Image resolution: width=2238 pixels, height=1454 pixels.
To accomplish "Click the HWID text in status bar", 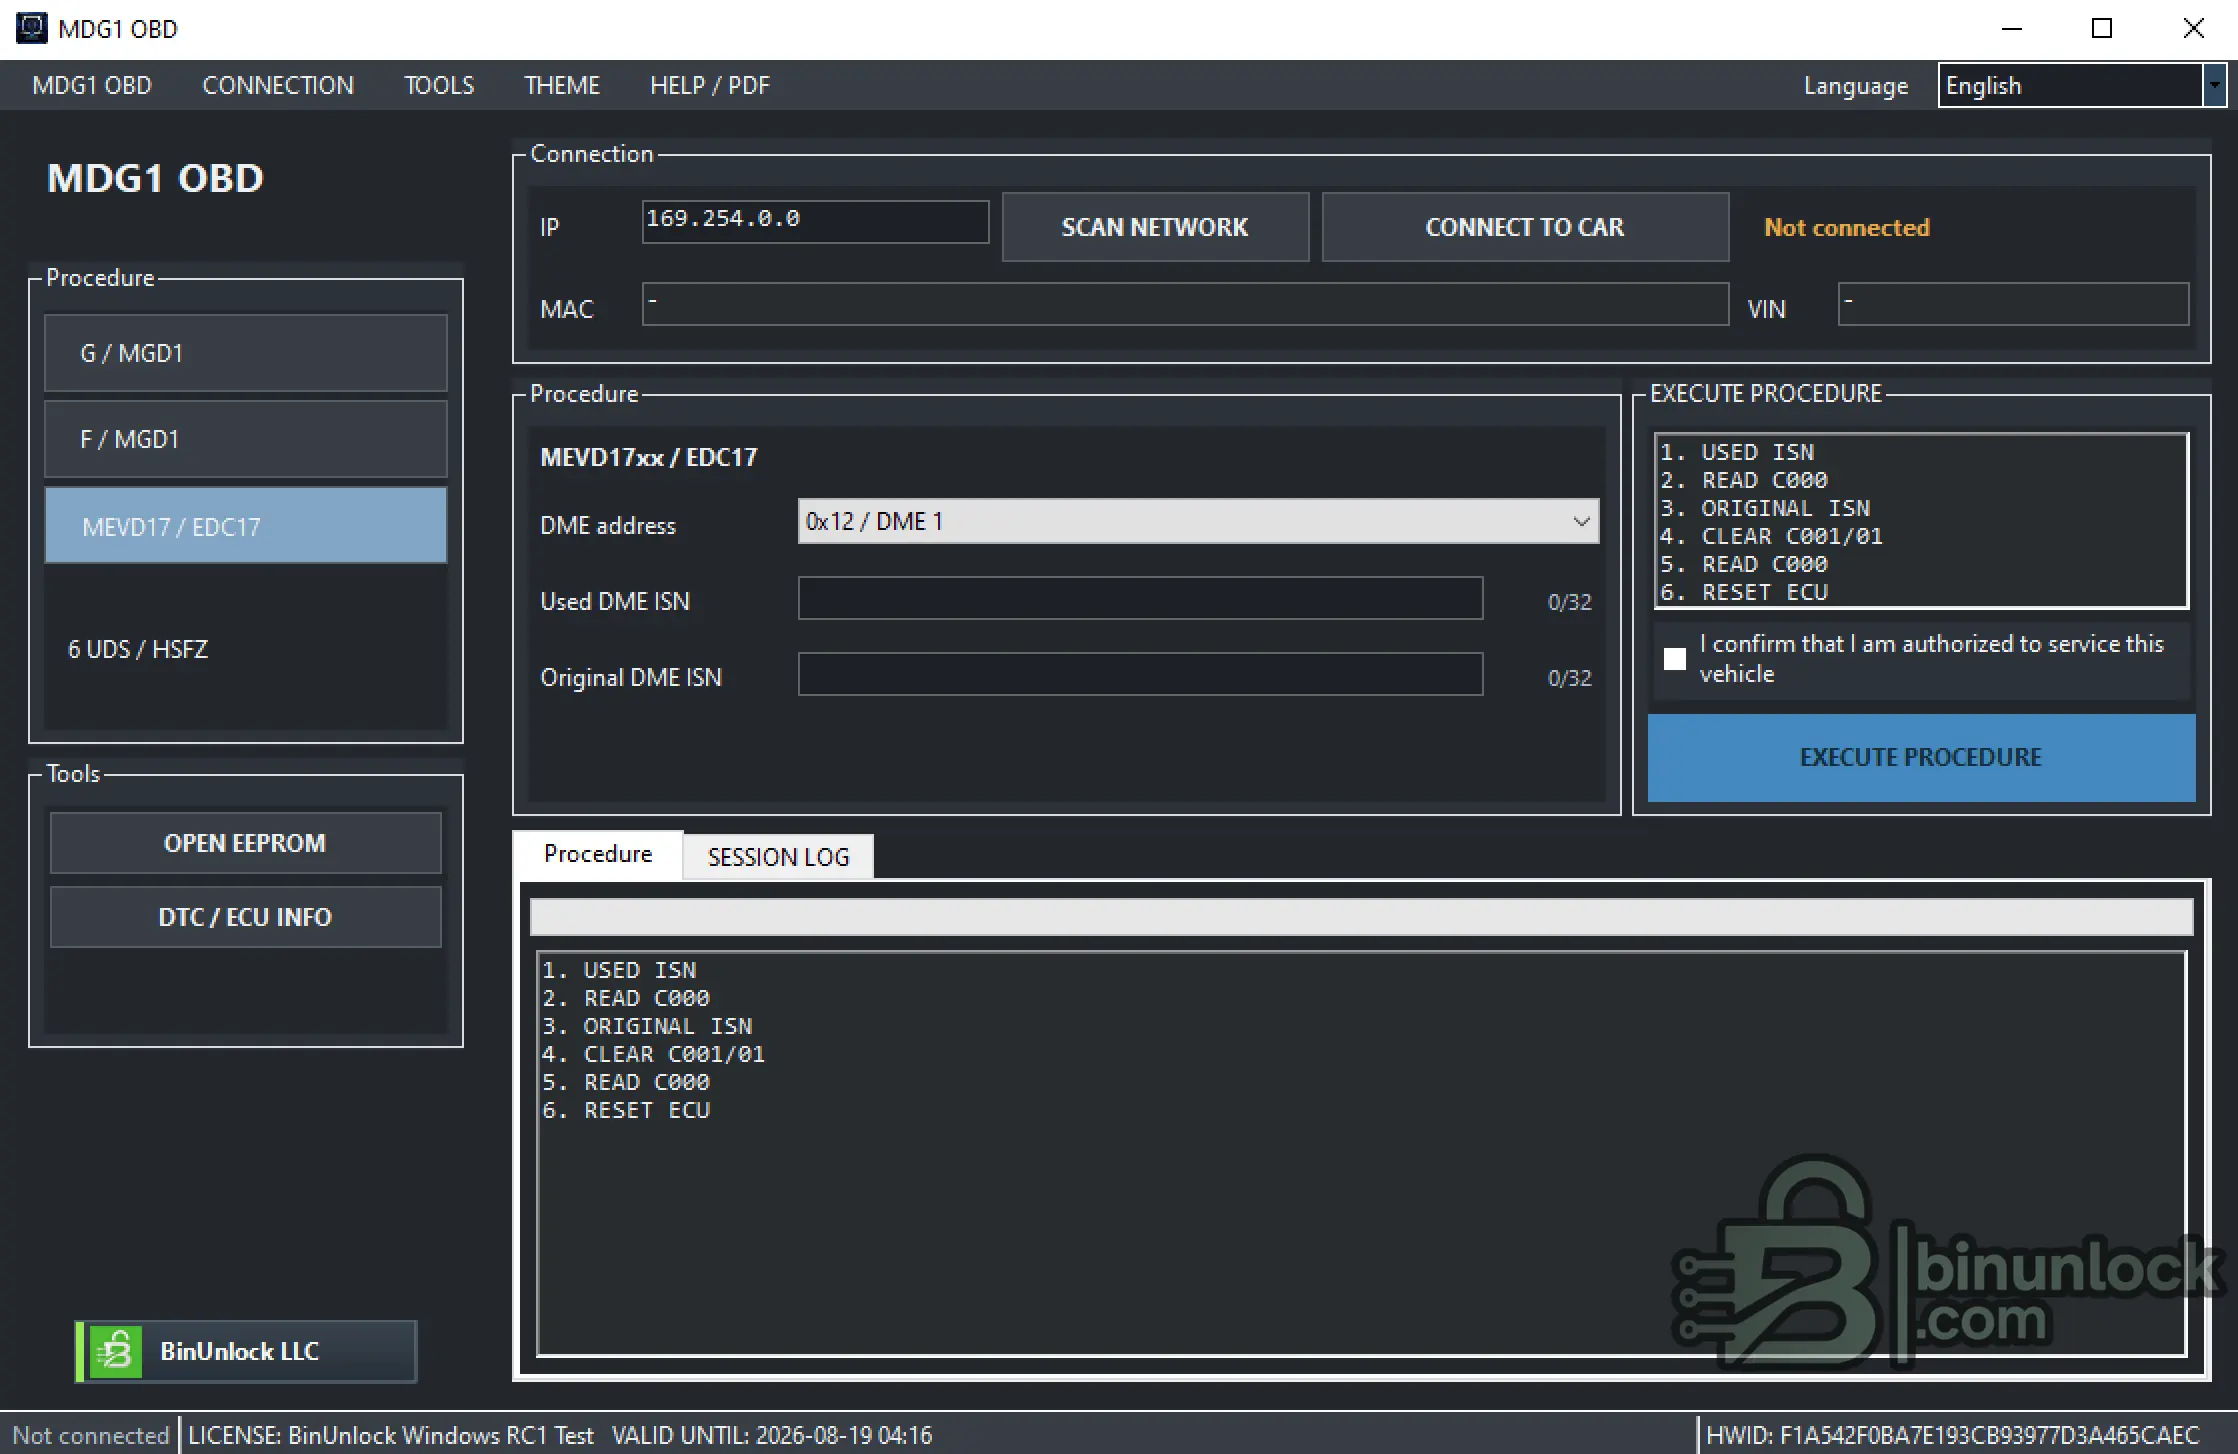I will pyautogui.click(x=1953, y=1436).
